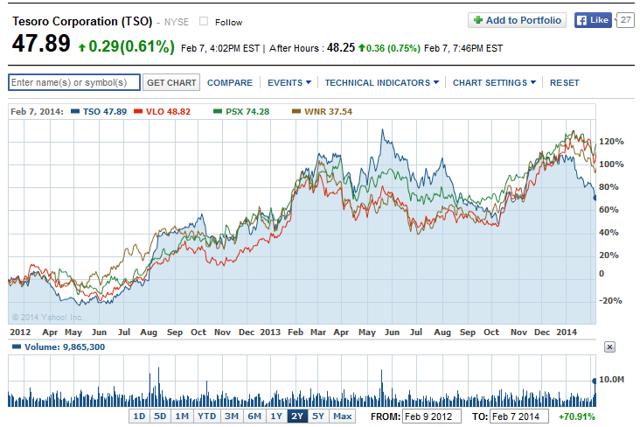640x427 pixels.
Task: Check the Follow checkbox
Action: 203,21
